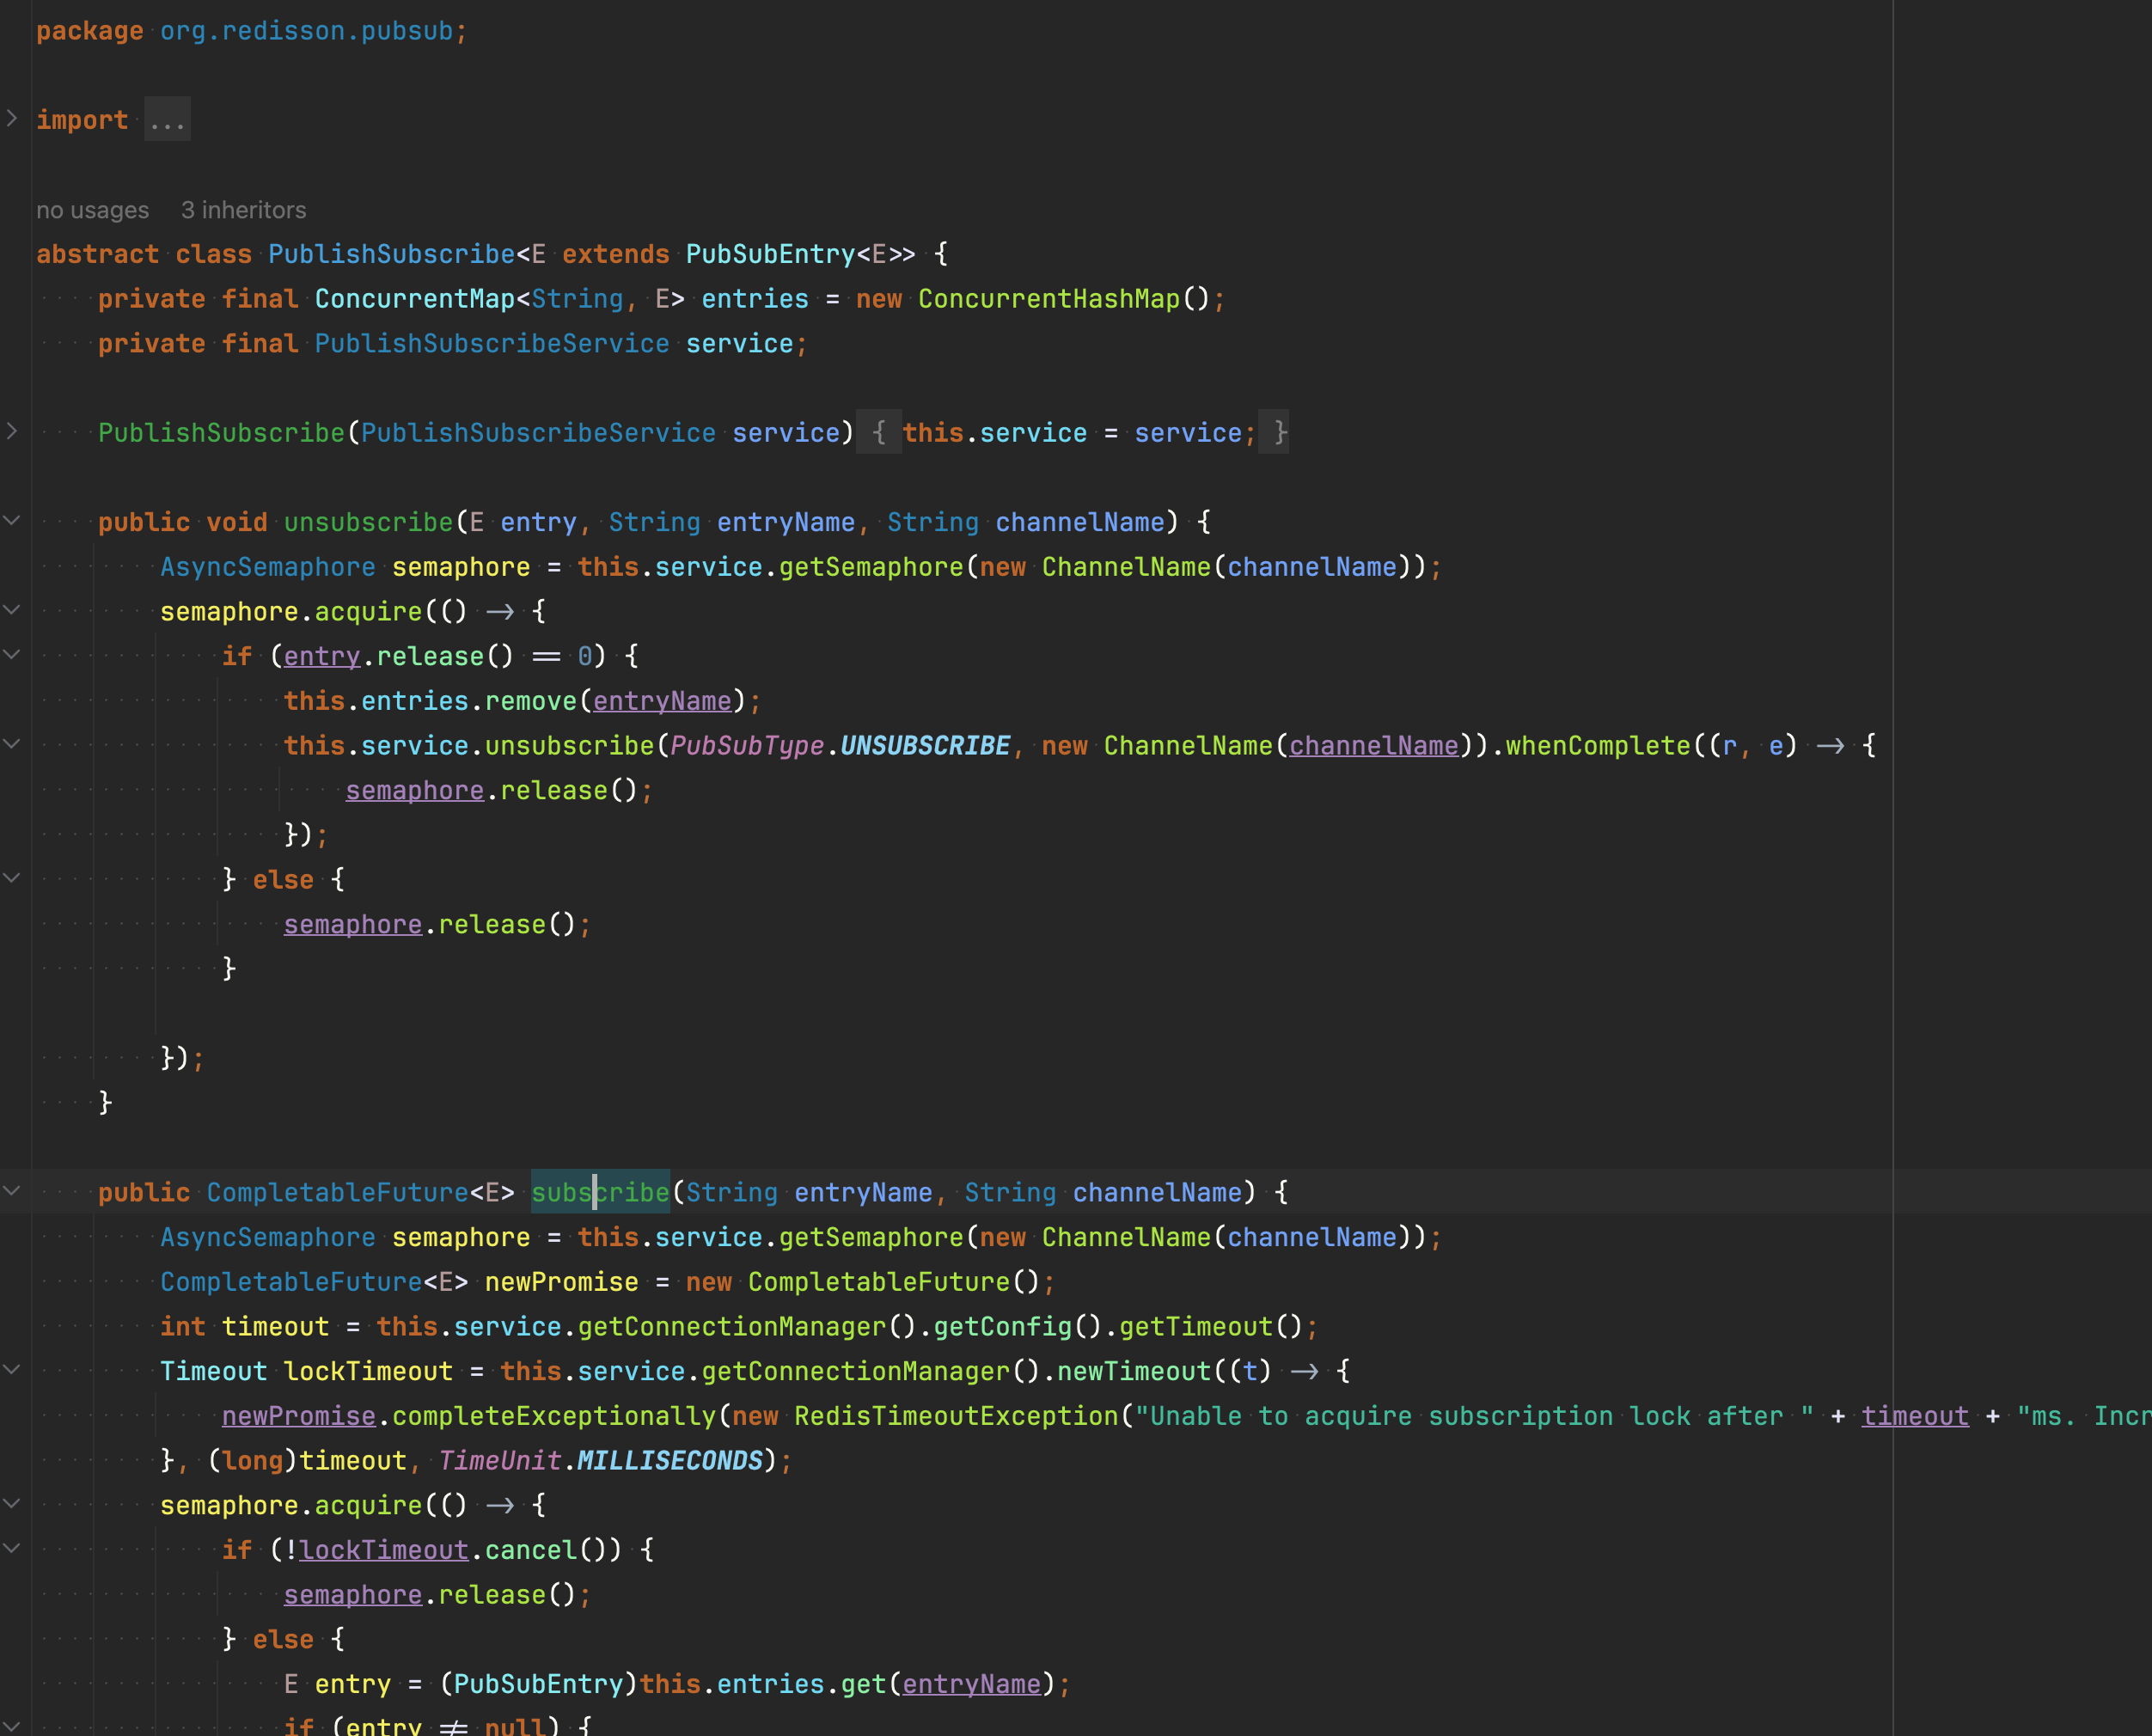Click 'int' keyword before timeout variable
2152x1736 pixels.
[x=183, y=1327]
